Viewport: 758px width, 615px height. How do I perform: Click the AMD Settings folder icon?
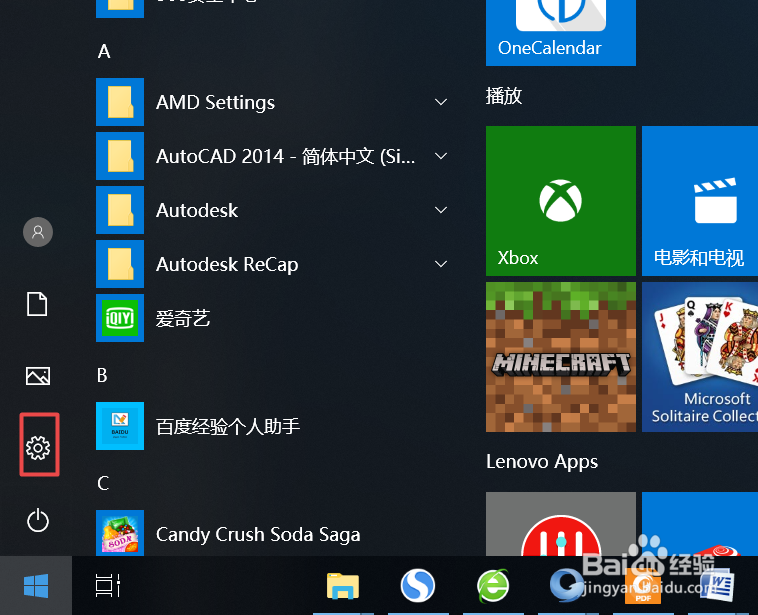tap(120, 102)
